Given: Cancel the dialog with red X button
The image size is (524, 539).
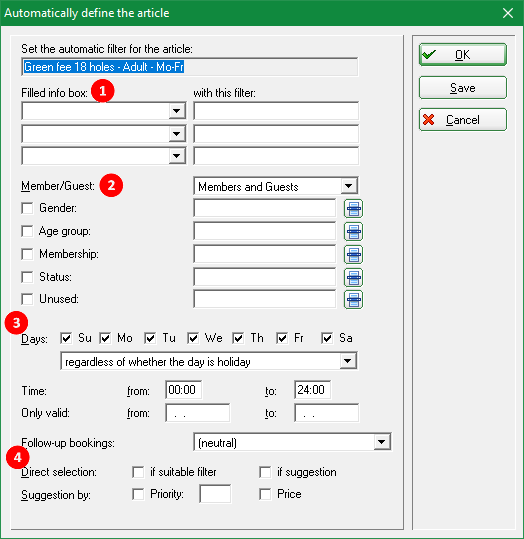Looking at the screenshot, I should 462,120.
